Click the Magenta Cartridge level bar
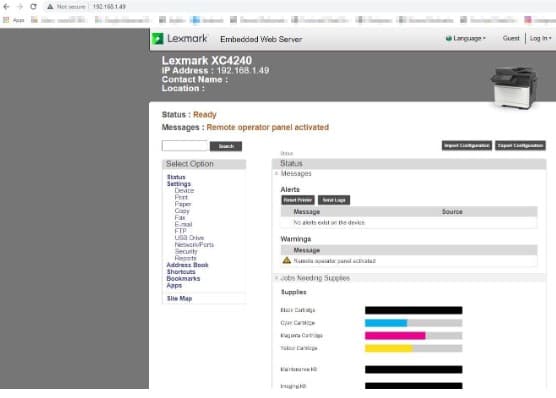This screenshot has width=556, height=398. [x=413, y=336]
